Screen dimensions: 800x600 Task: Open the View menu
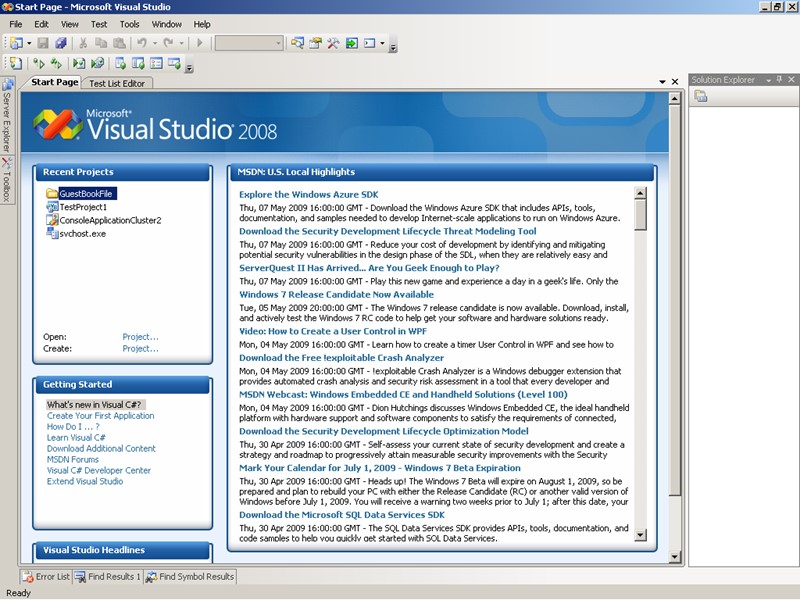pyautogui.click(x=69, y=24)
